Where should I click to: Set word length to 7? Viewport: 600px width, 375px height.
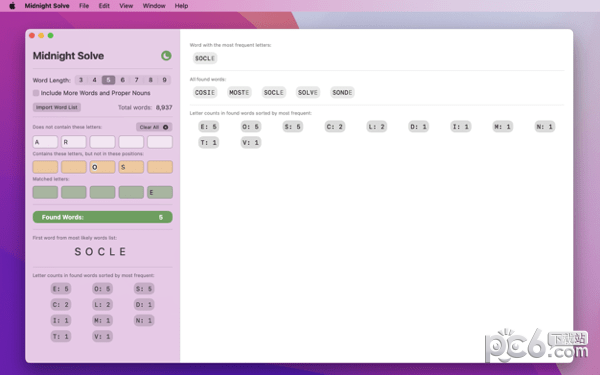[136, 80]
